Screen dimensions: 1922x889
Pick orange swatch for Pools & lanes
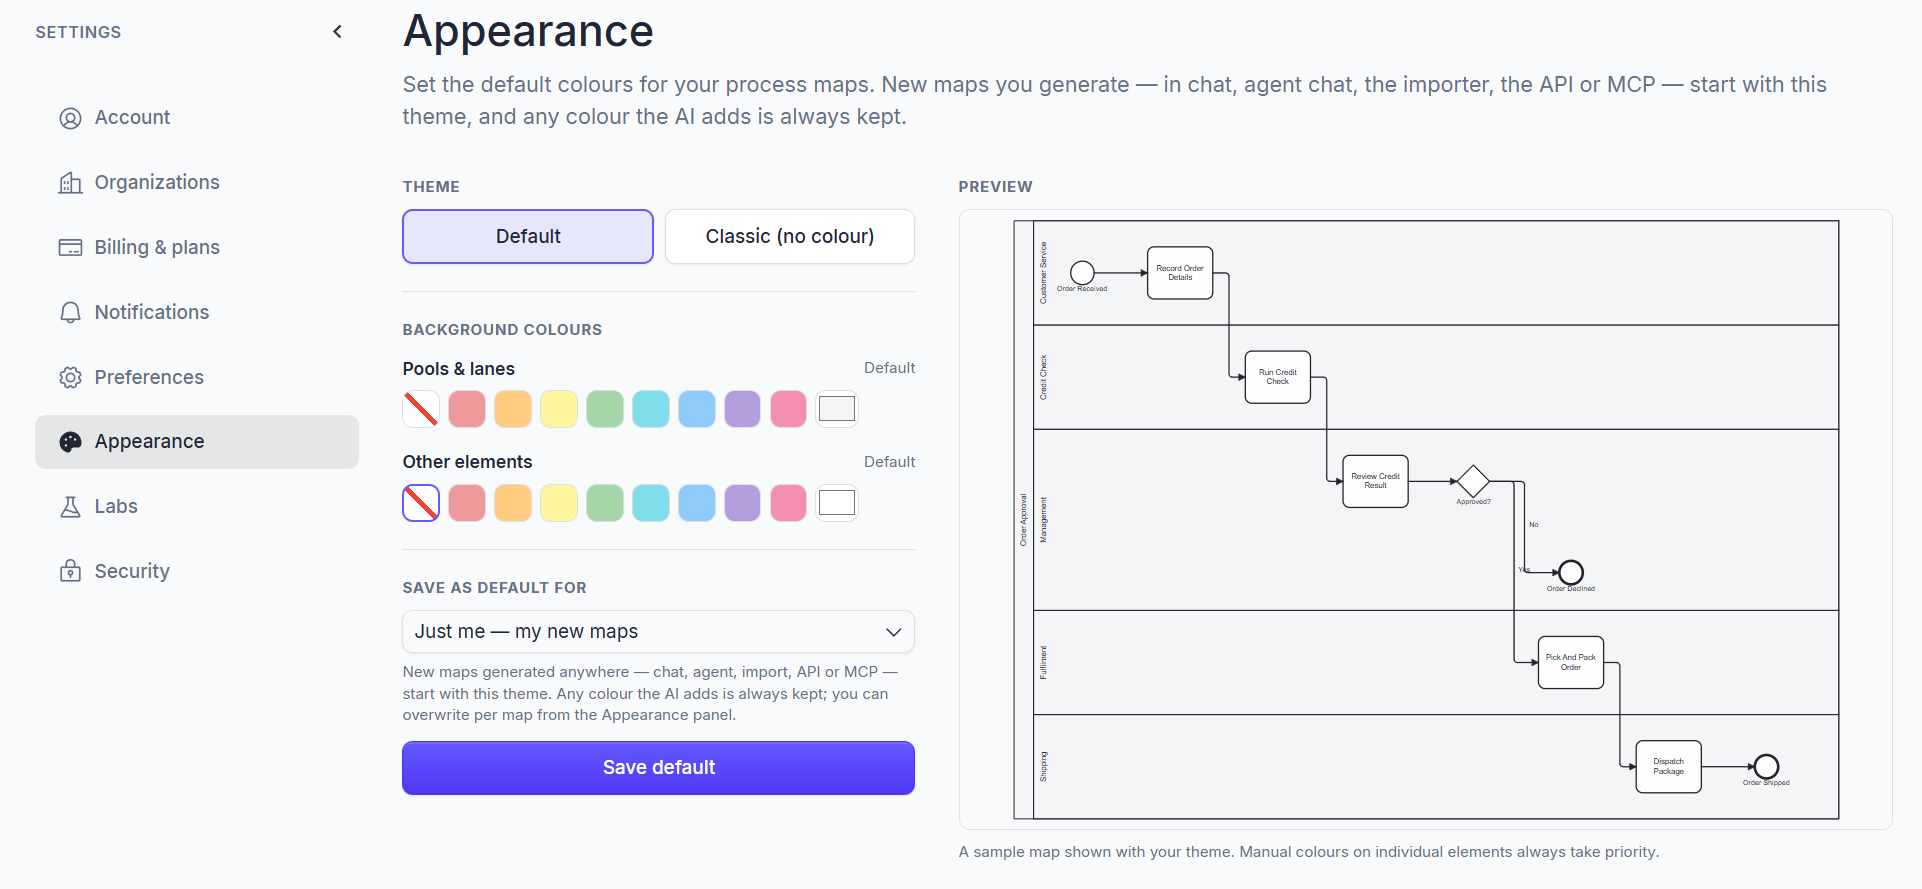[x=513, y=409]
